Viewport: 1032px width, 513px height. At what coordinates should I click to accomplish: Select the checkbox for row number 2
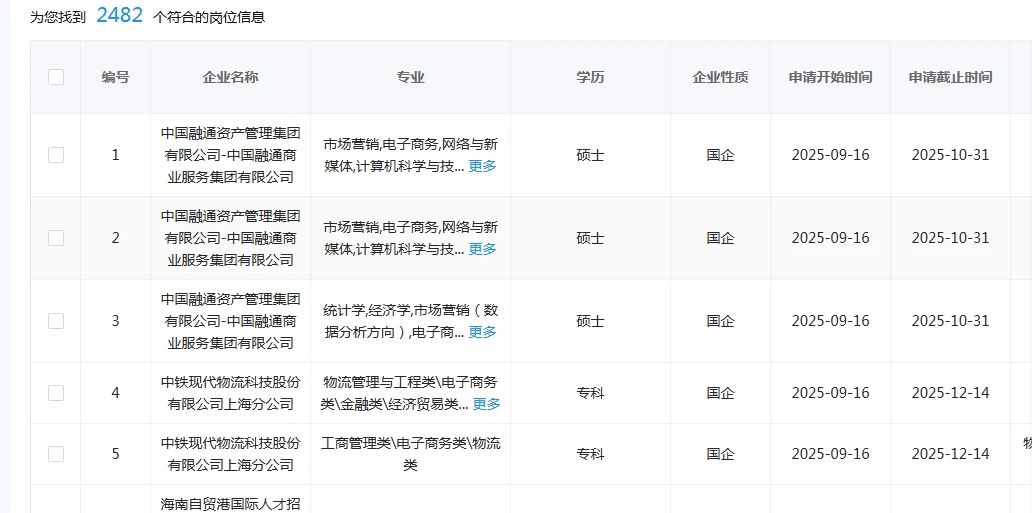56,238
